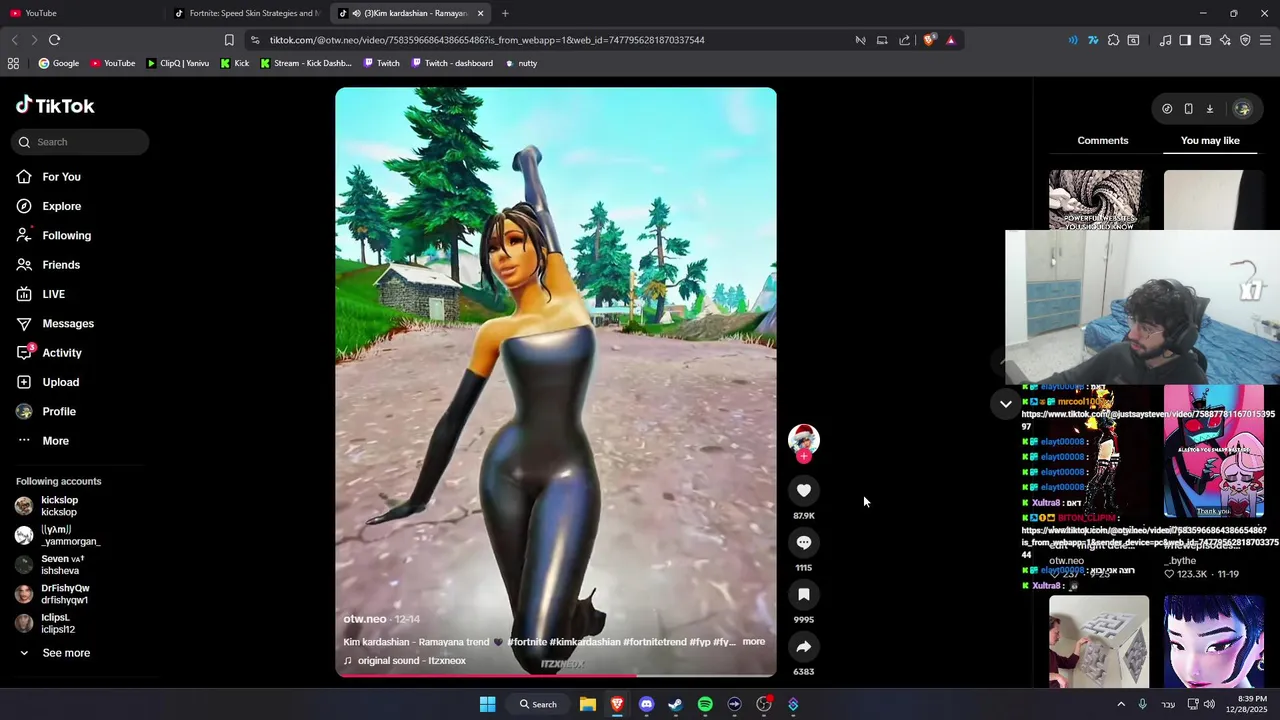
Task: Go to your Profile
Action: tap(59, 411)
